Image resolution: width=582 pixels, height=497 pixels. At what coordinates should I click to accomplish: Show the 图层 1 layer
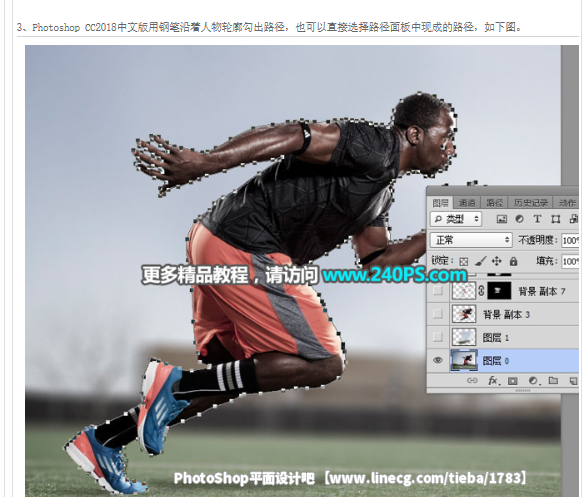438,337
